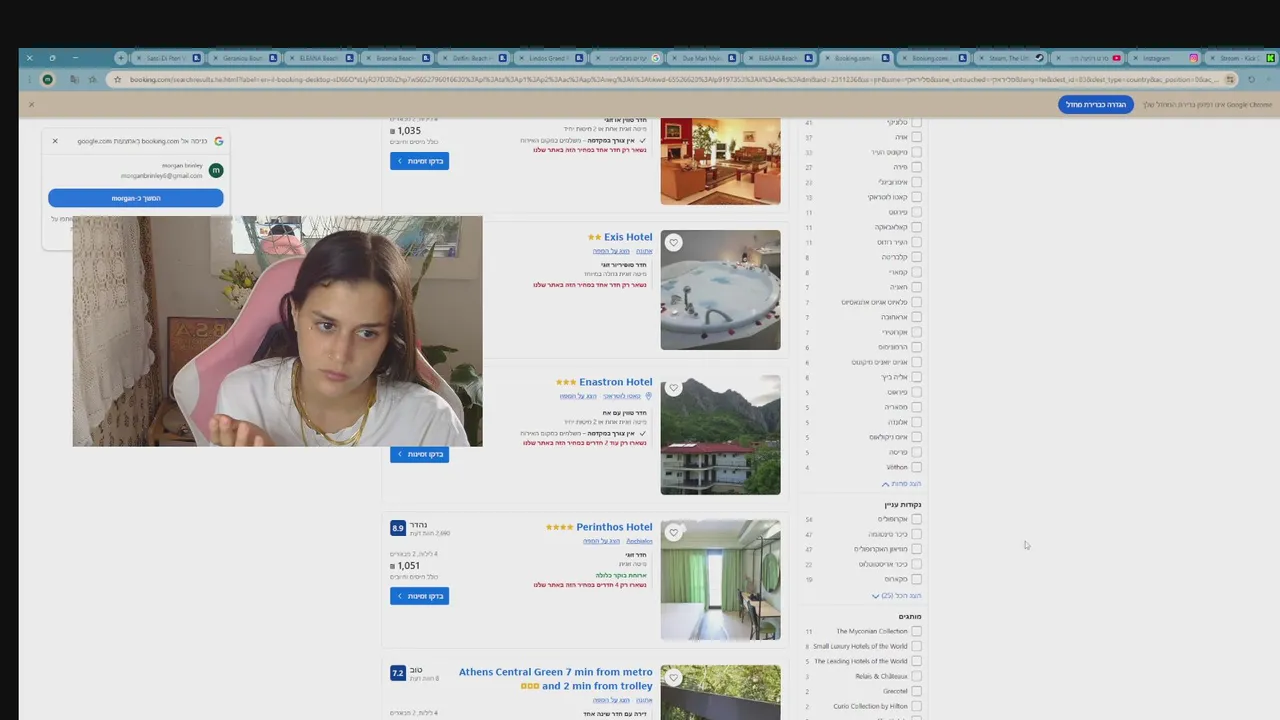Click 'Continue as morgan' button
Image resolution: width=1280 pixels, height=720 pixels.
136,198
